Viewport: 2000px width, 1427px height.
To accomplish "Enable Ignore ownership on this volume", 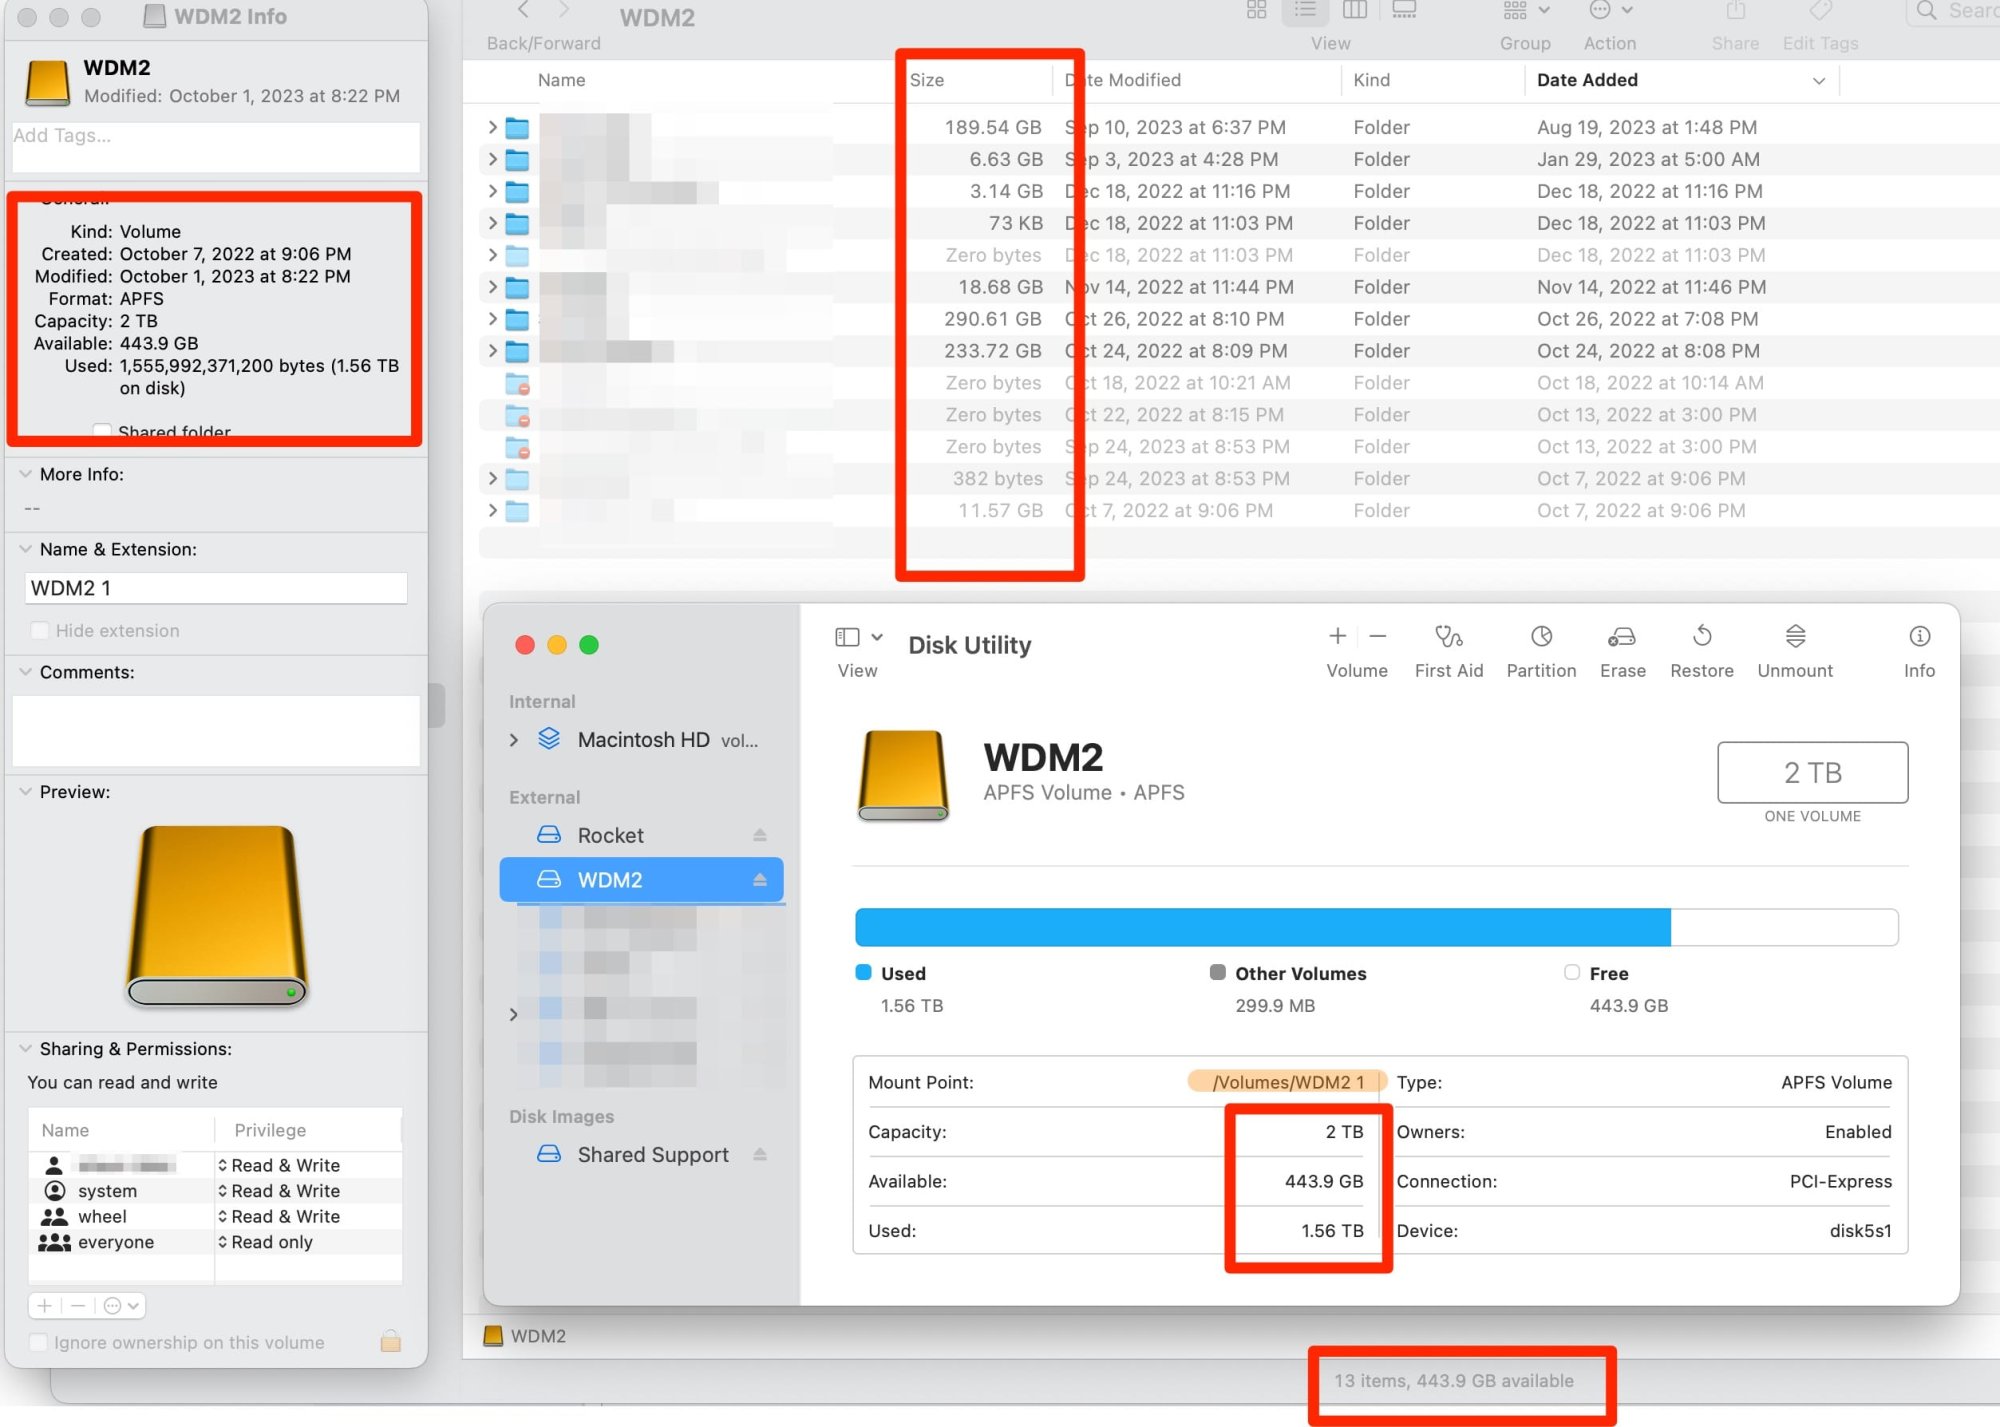I will 39,1343.
